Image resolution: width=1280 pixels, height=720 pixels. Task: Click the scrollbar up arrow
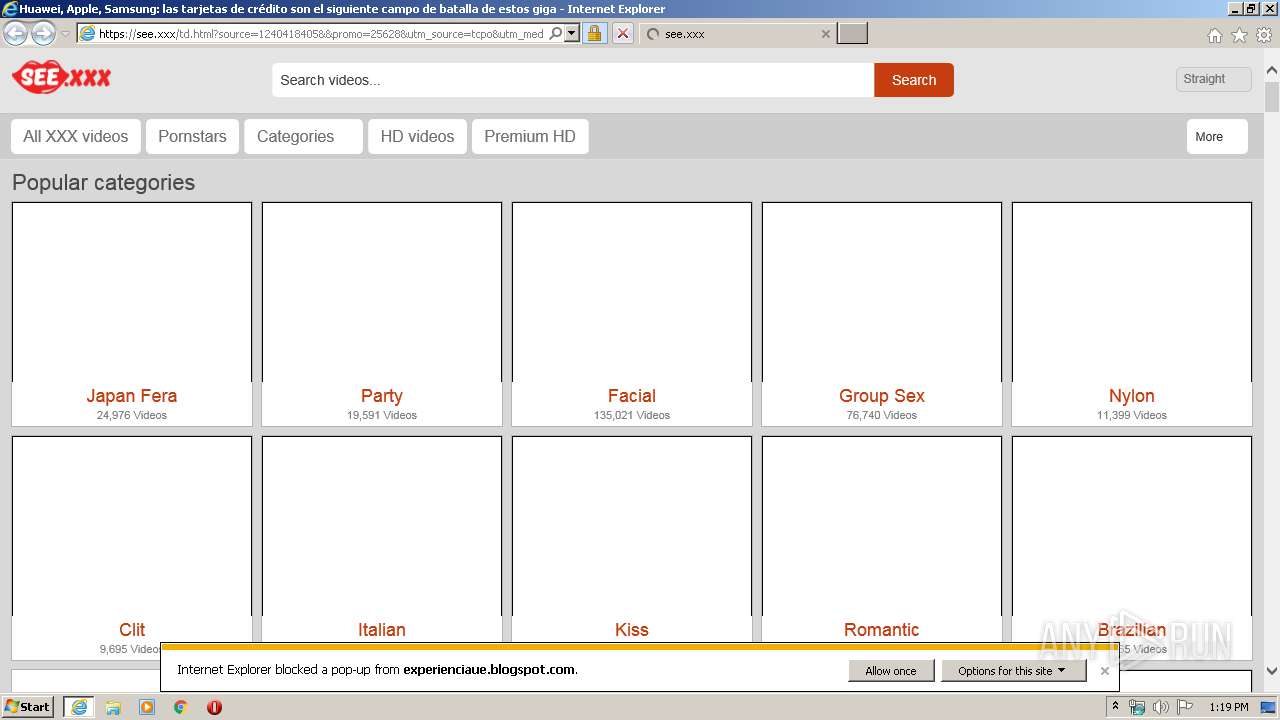[1272, 71]
